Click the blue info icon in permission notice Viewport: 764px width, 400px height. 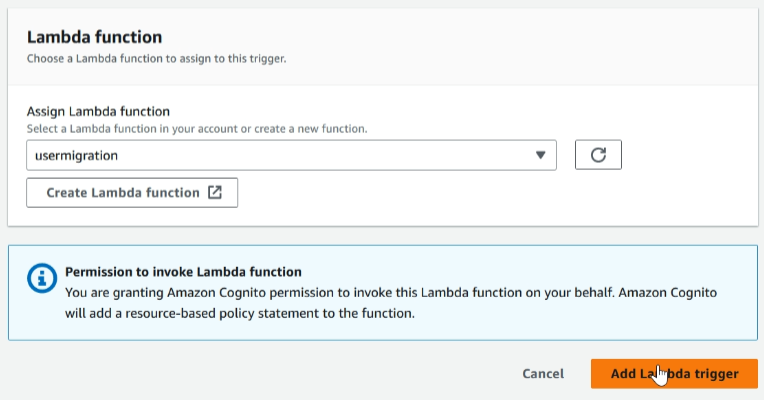pos(42,278)
